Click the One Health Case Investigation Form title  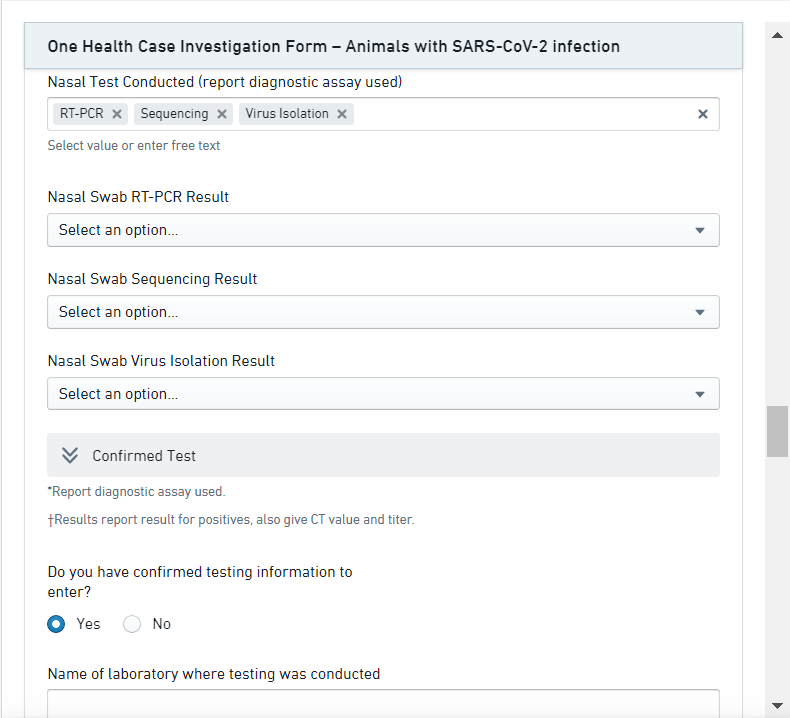(334, 46)
